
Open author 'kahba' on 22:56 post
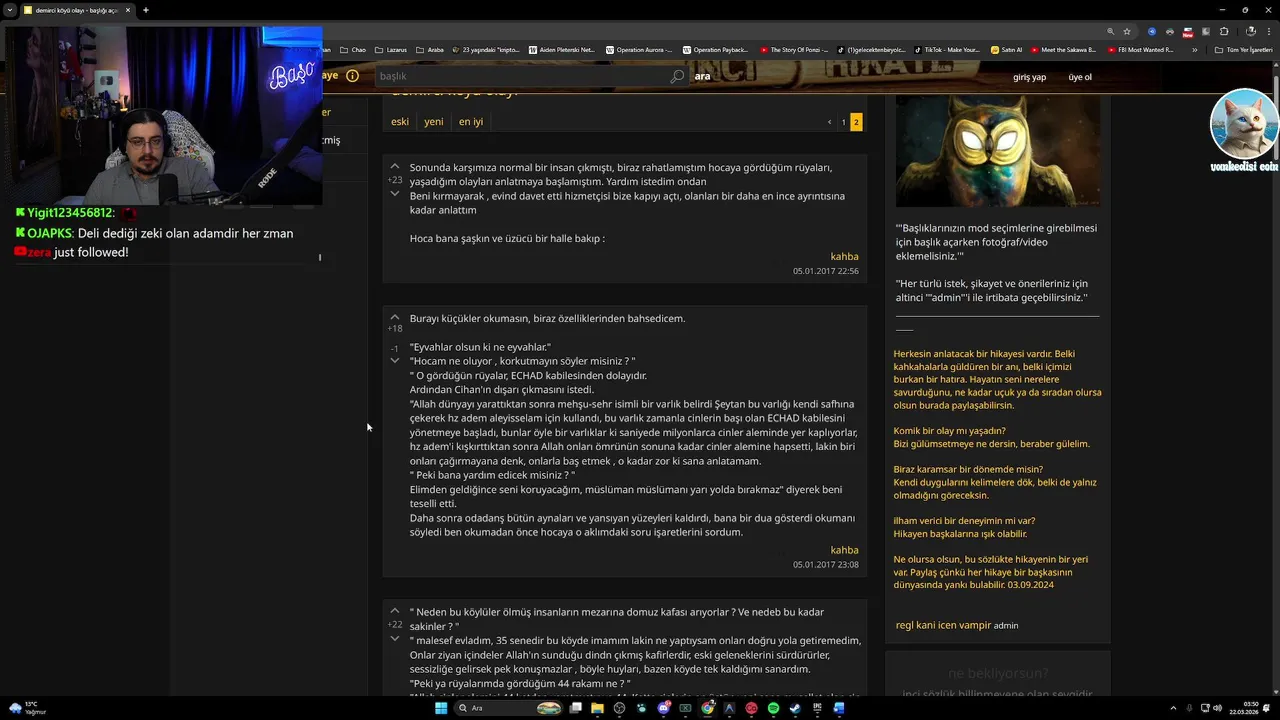(844, 256)
